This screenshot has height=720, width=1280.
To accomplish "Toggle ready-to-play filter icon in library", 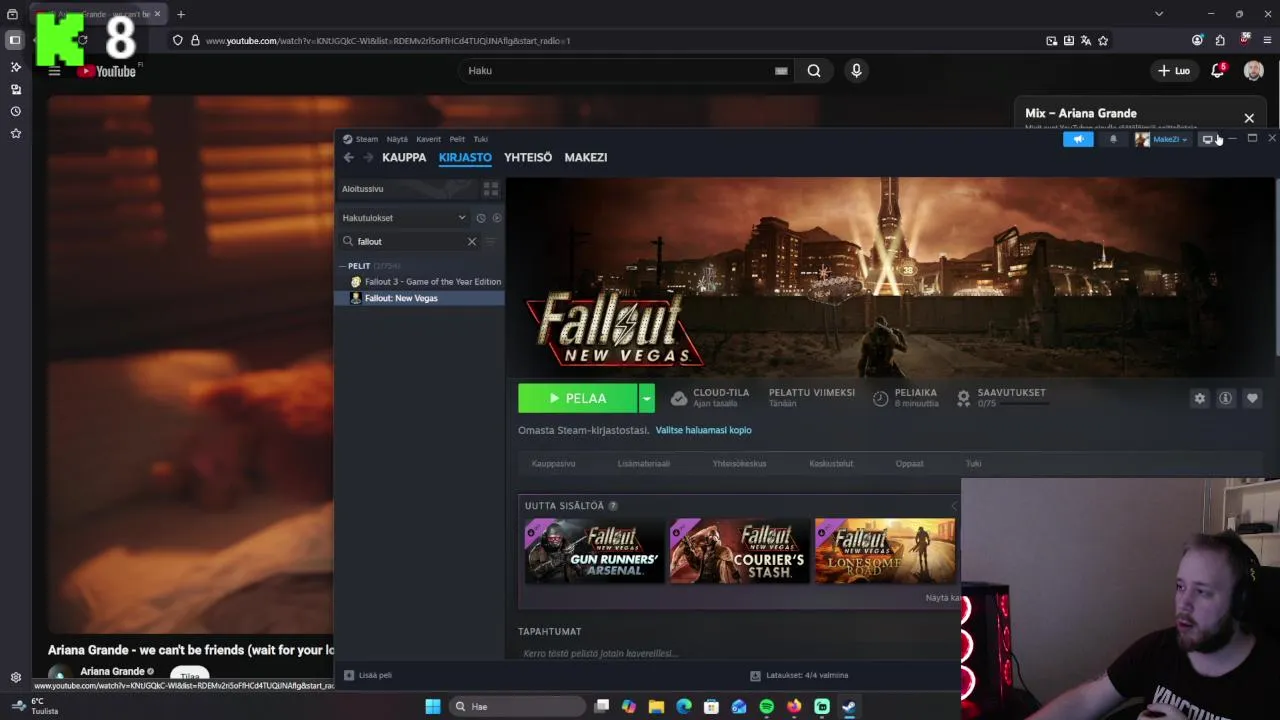I will point(496,218).
